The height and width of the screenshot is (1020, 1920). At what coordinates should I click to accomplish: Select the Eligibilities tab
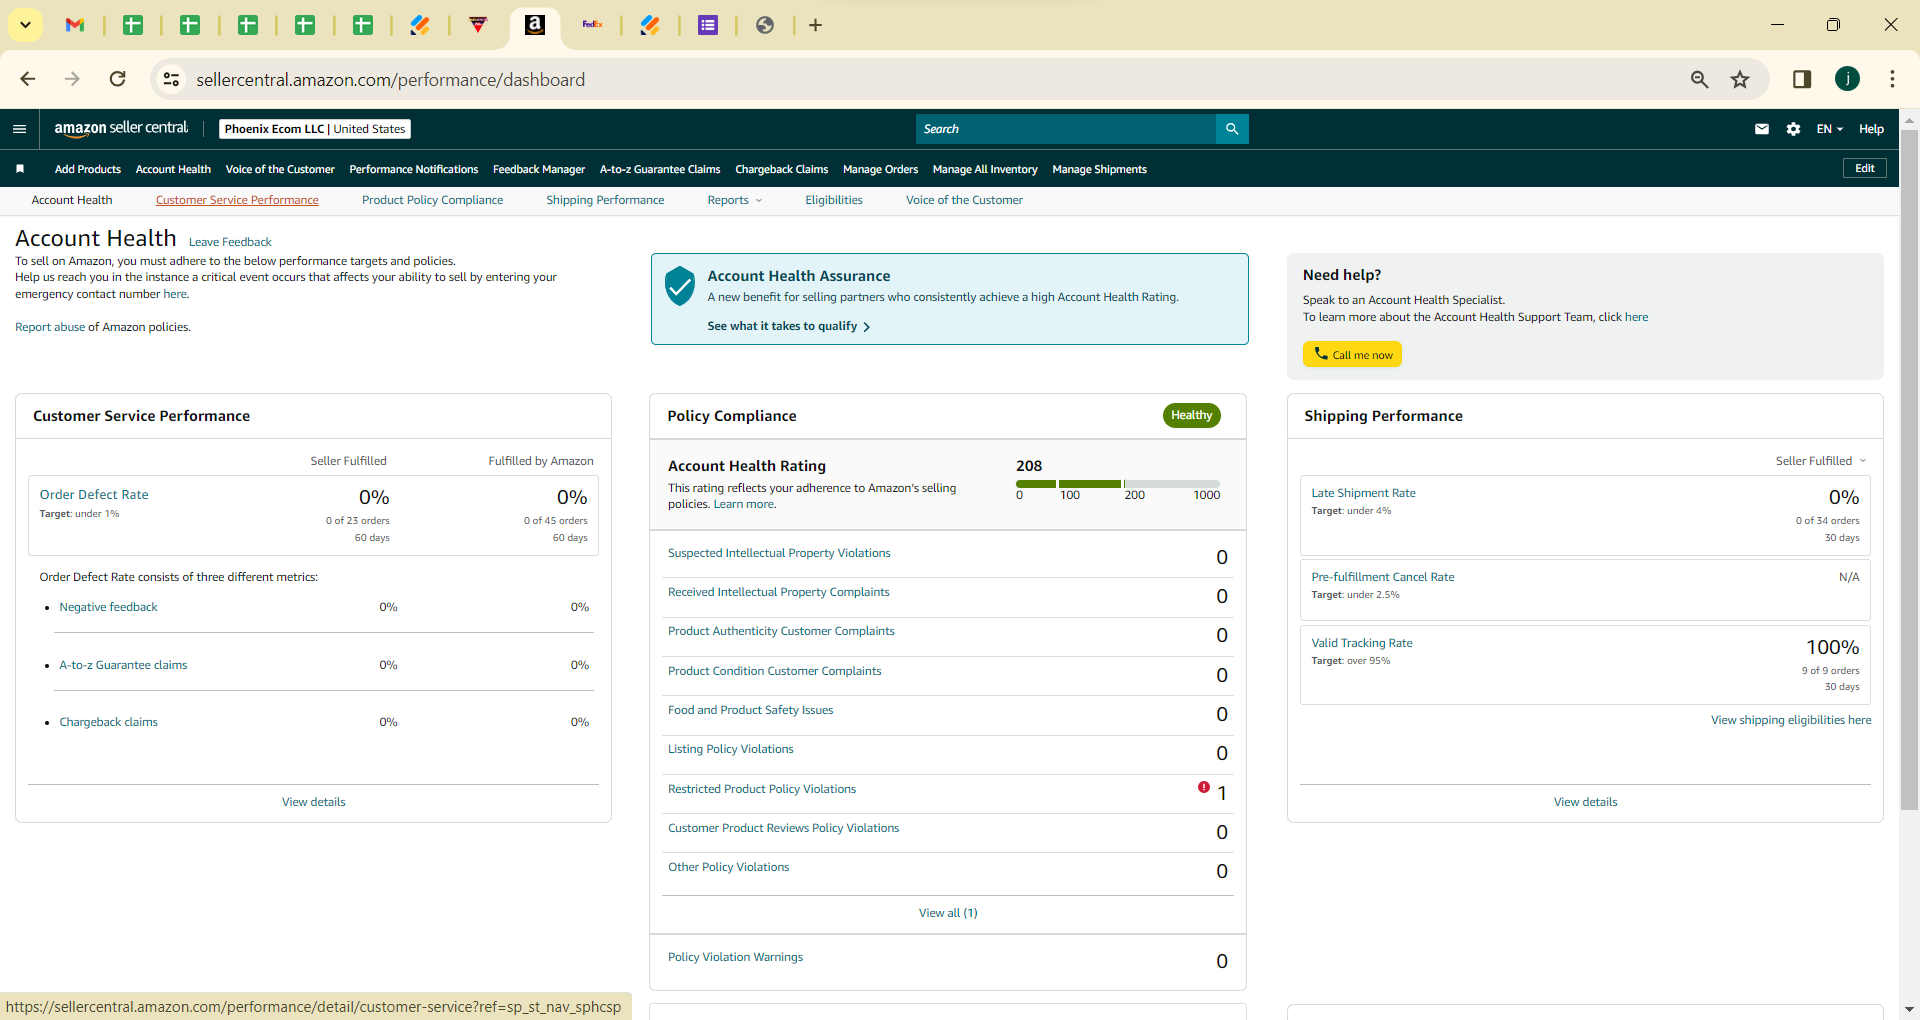(834, 200)
